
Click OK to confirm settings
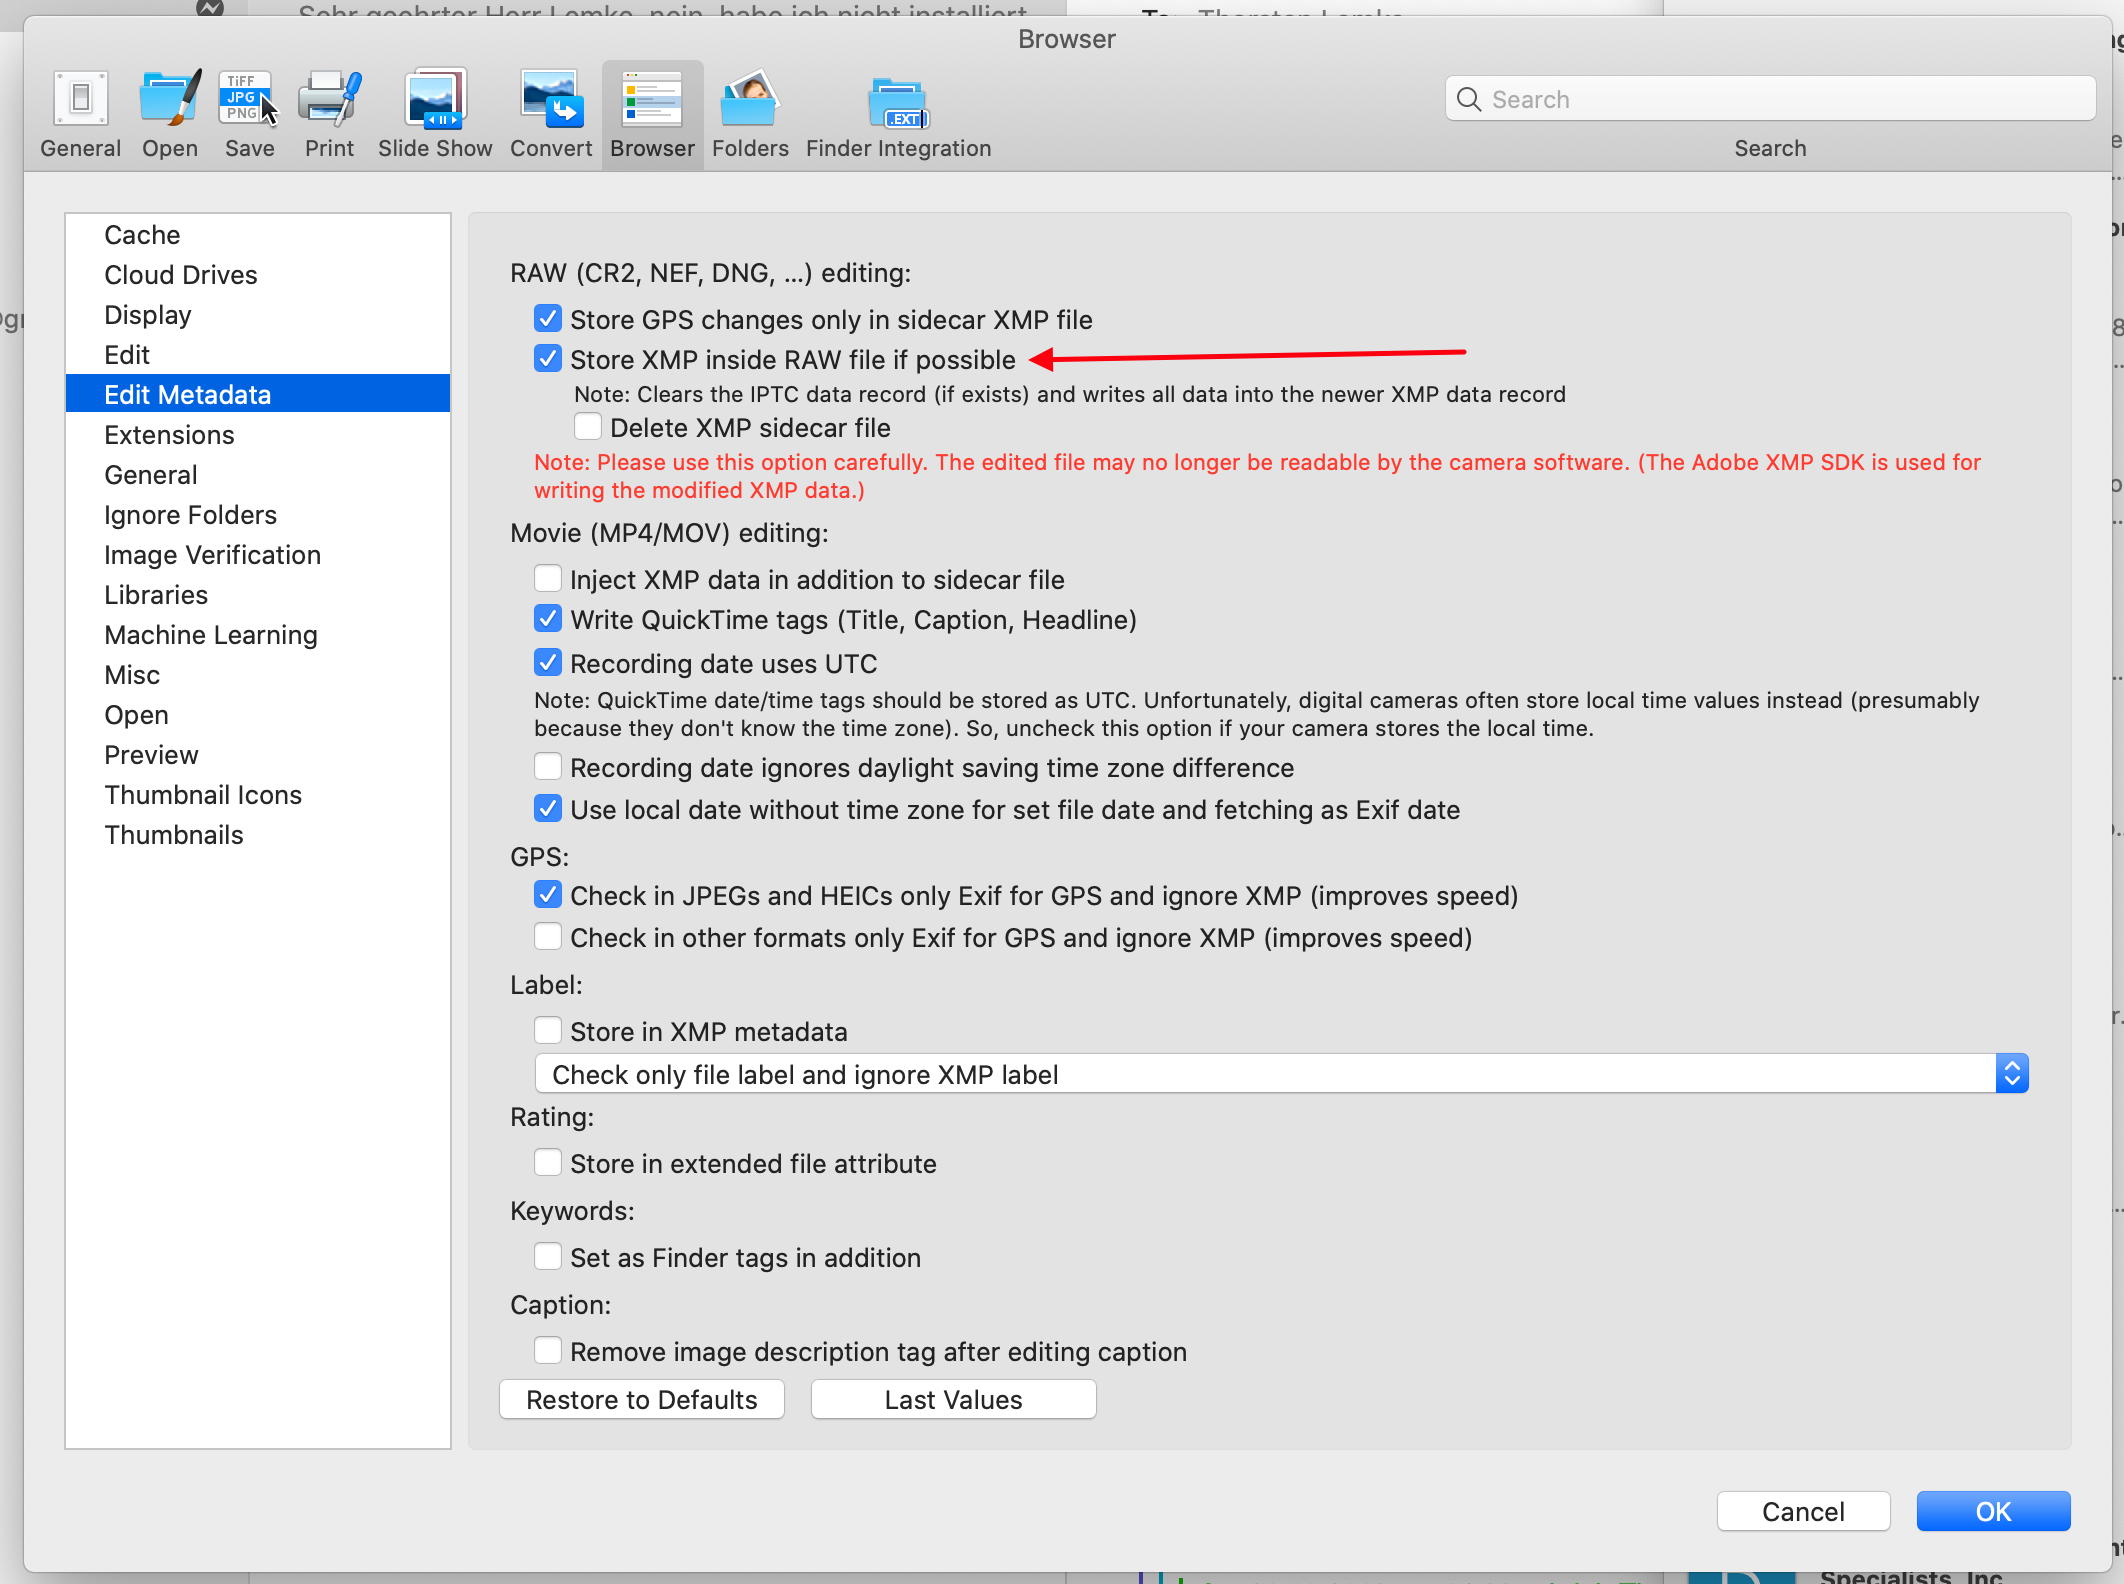(1993, 1512)
